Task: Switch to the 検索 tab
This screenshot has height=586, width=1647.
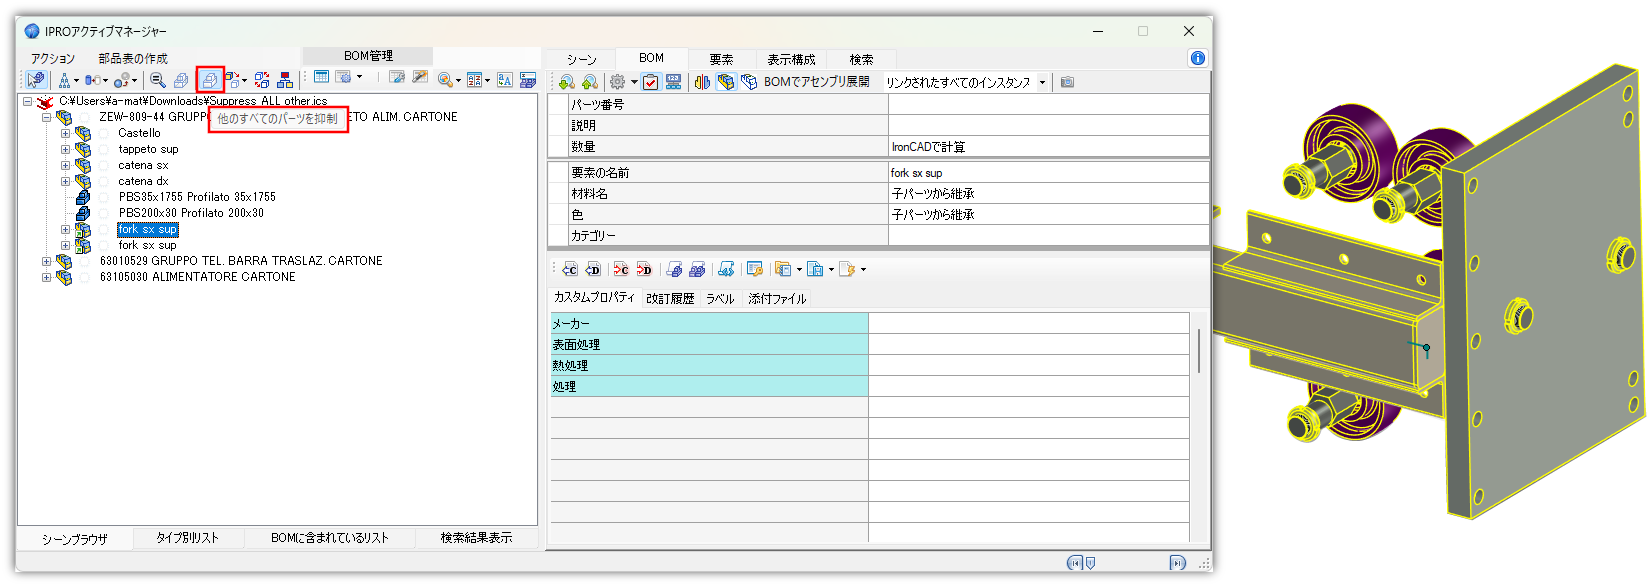Action: (x=861, y=59)
